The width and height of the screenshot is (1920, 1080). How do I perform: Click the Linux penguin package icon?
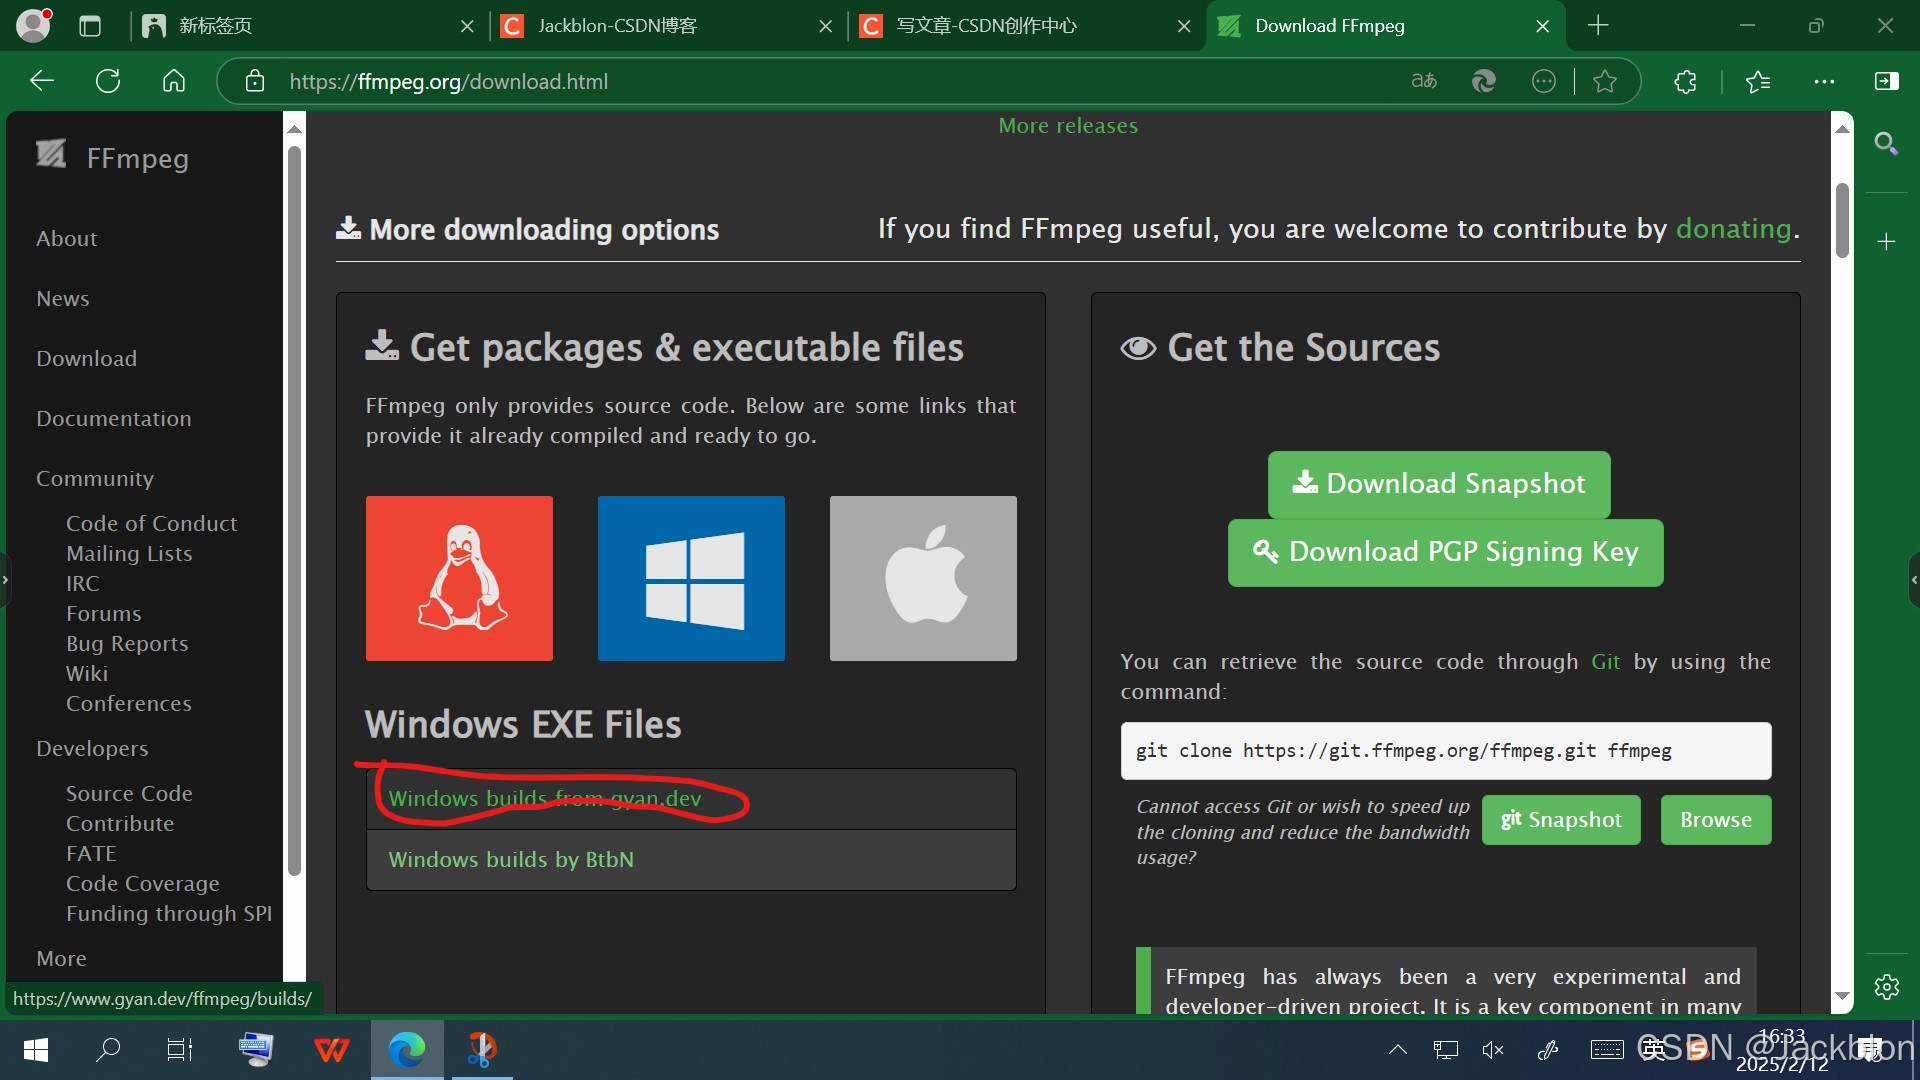459,578
